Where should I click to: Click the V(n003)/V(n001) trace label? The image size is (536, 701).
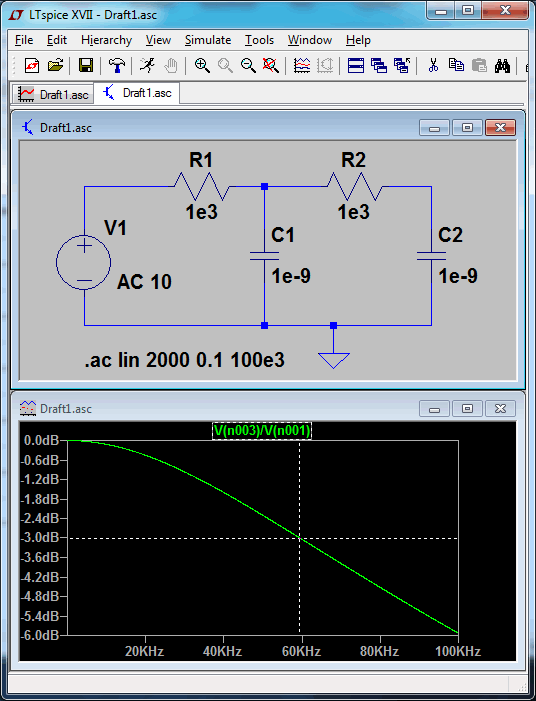(x=262, y=431)
